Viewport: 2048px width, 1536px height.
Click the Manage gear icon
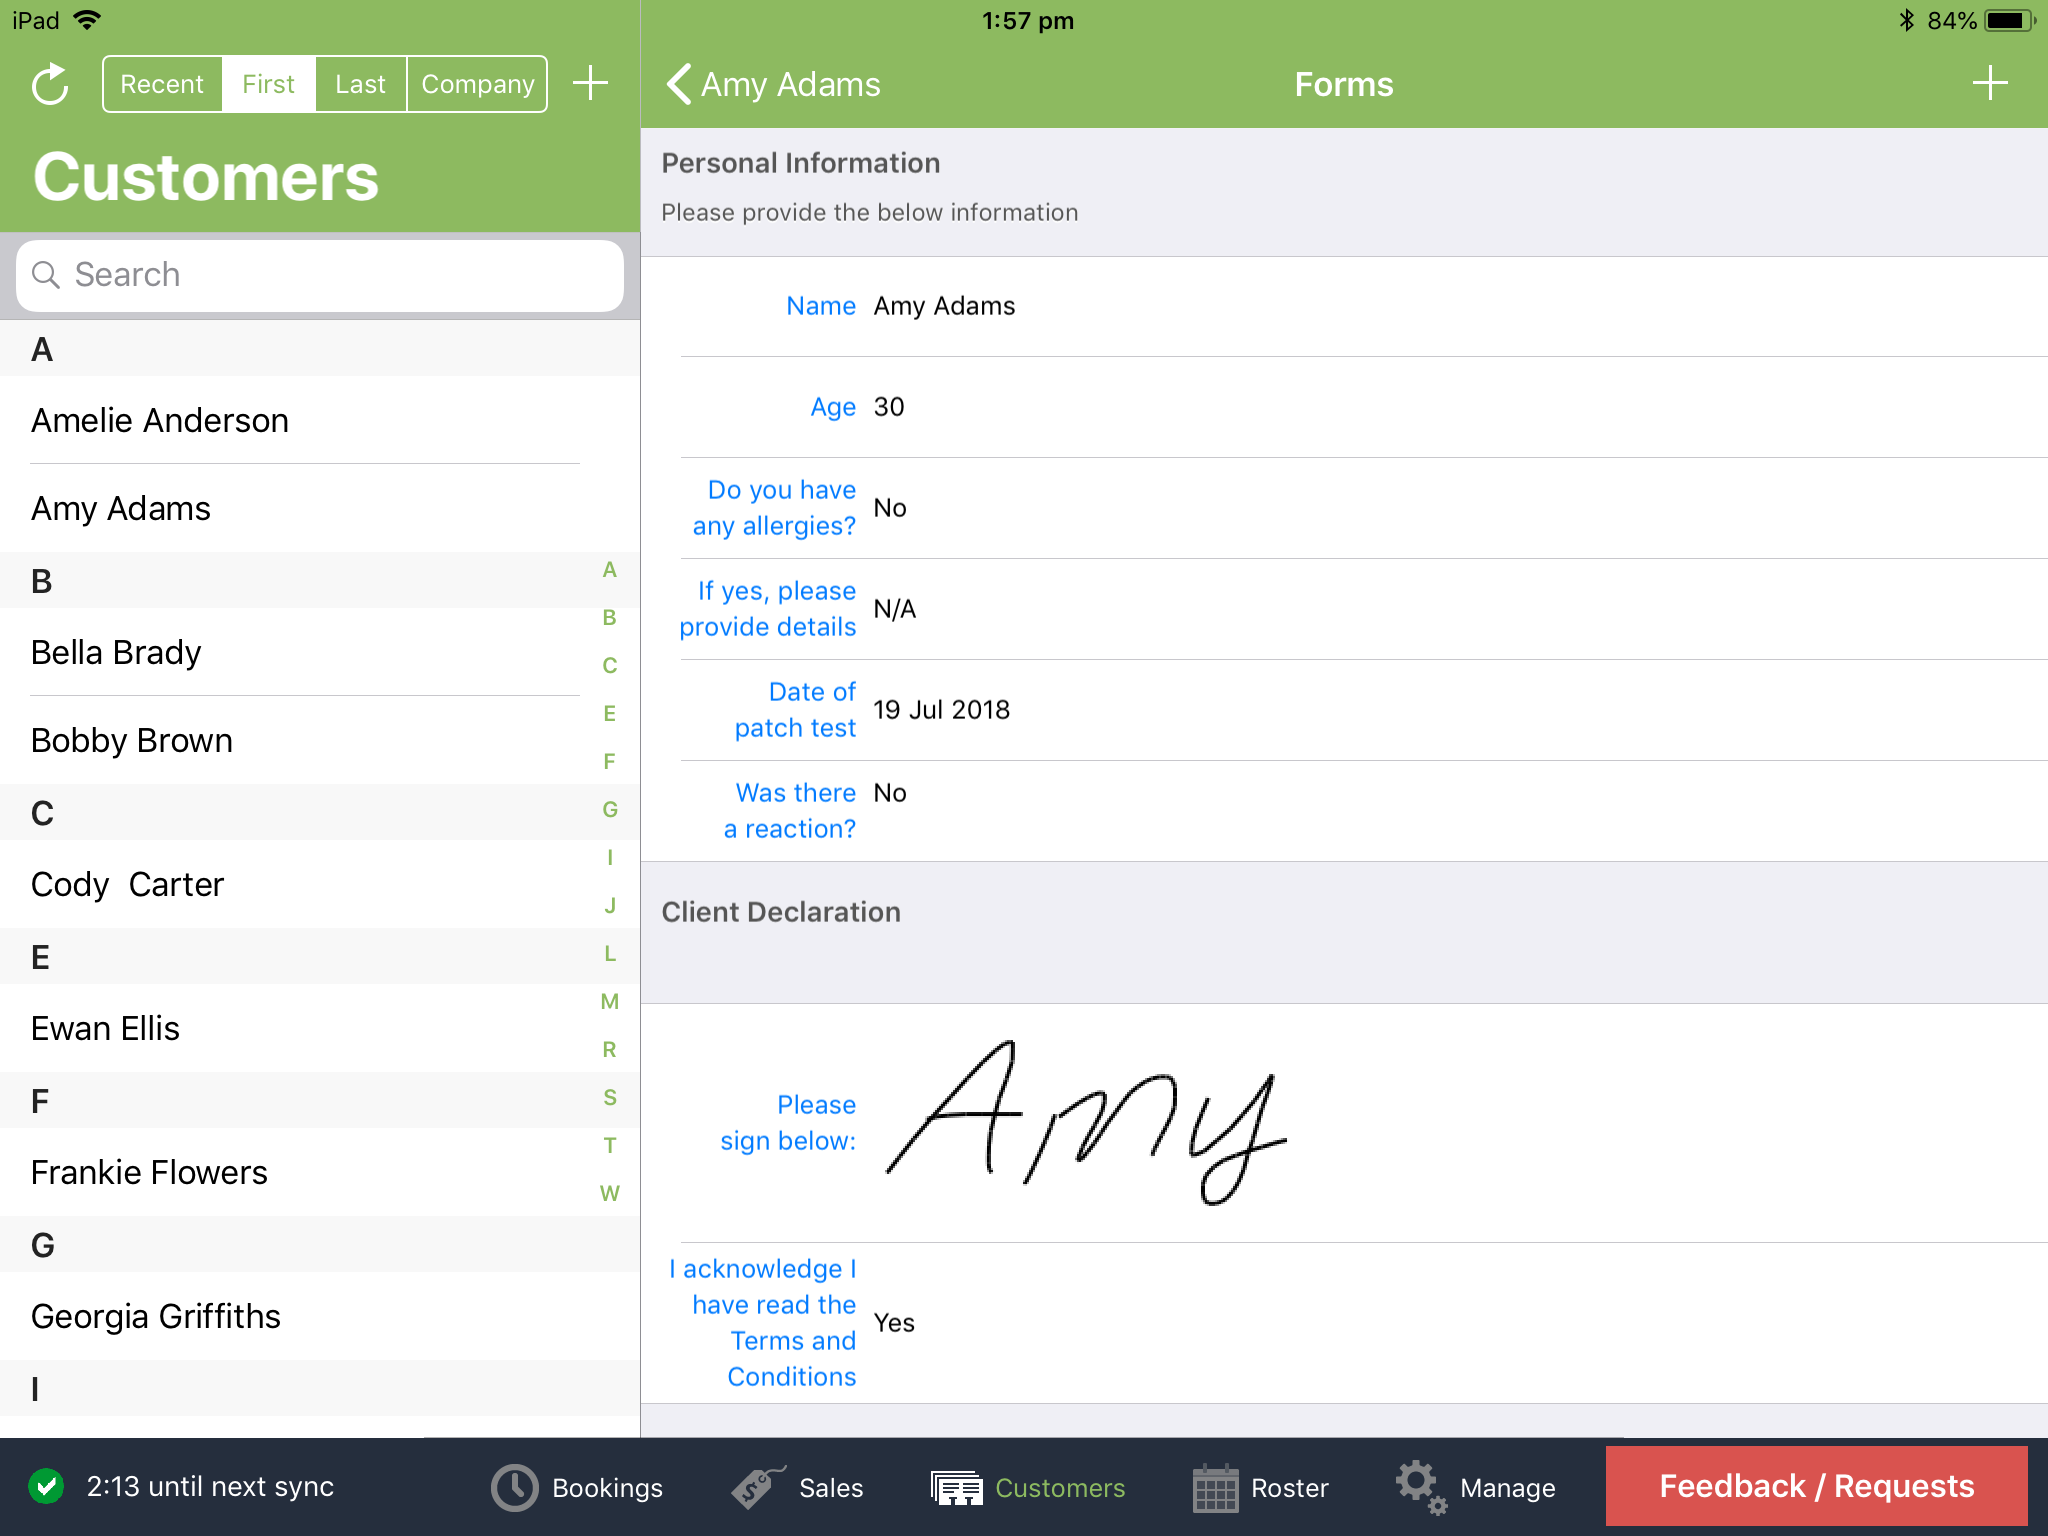coord(1419,1487)
